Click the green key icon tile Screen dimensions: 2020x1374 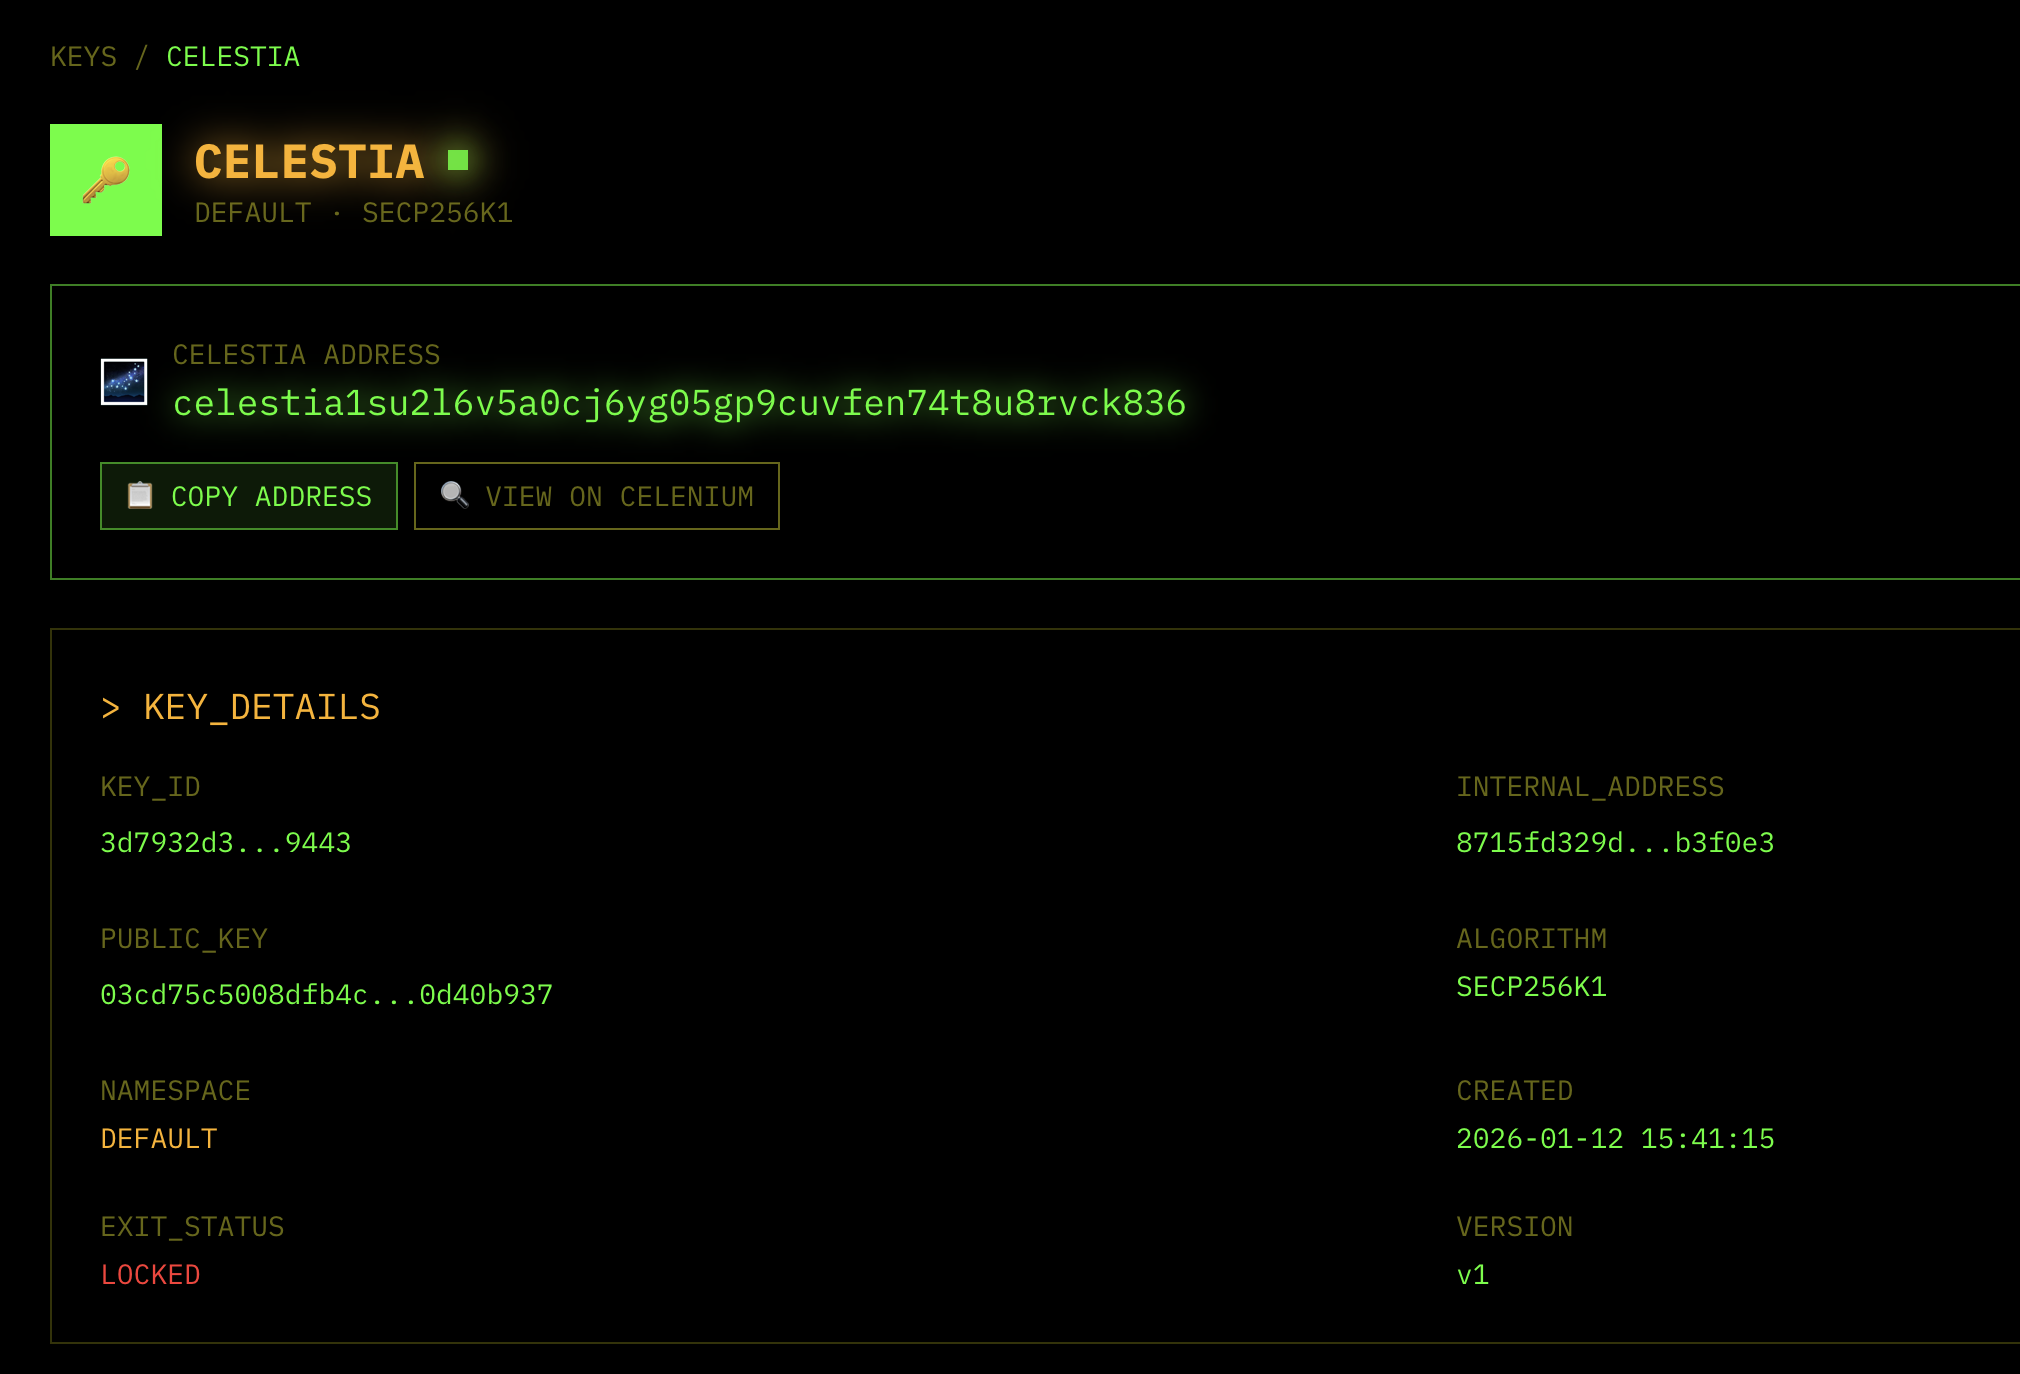[x=106, y=180]
